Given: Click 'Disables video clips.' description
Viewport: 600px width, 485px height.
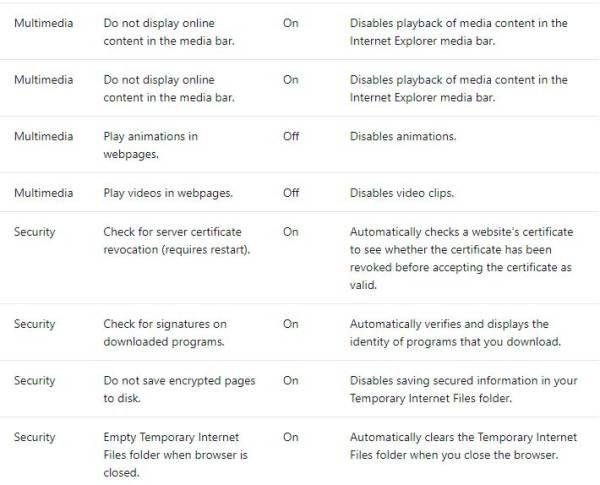Looking at the screenshot, I should pyautogui.click(x=402, y=193).
